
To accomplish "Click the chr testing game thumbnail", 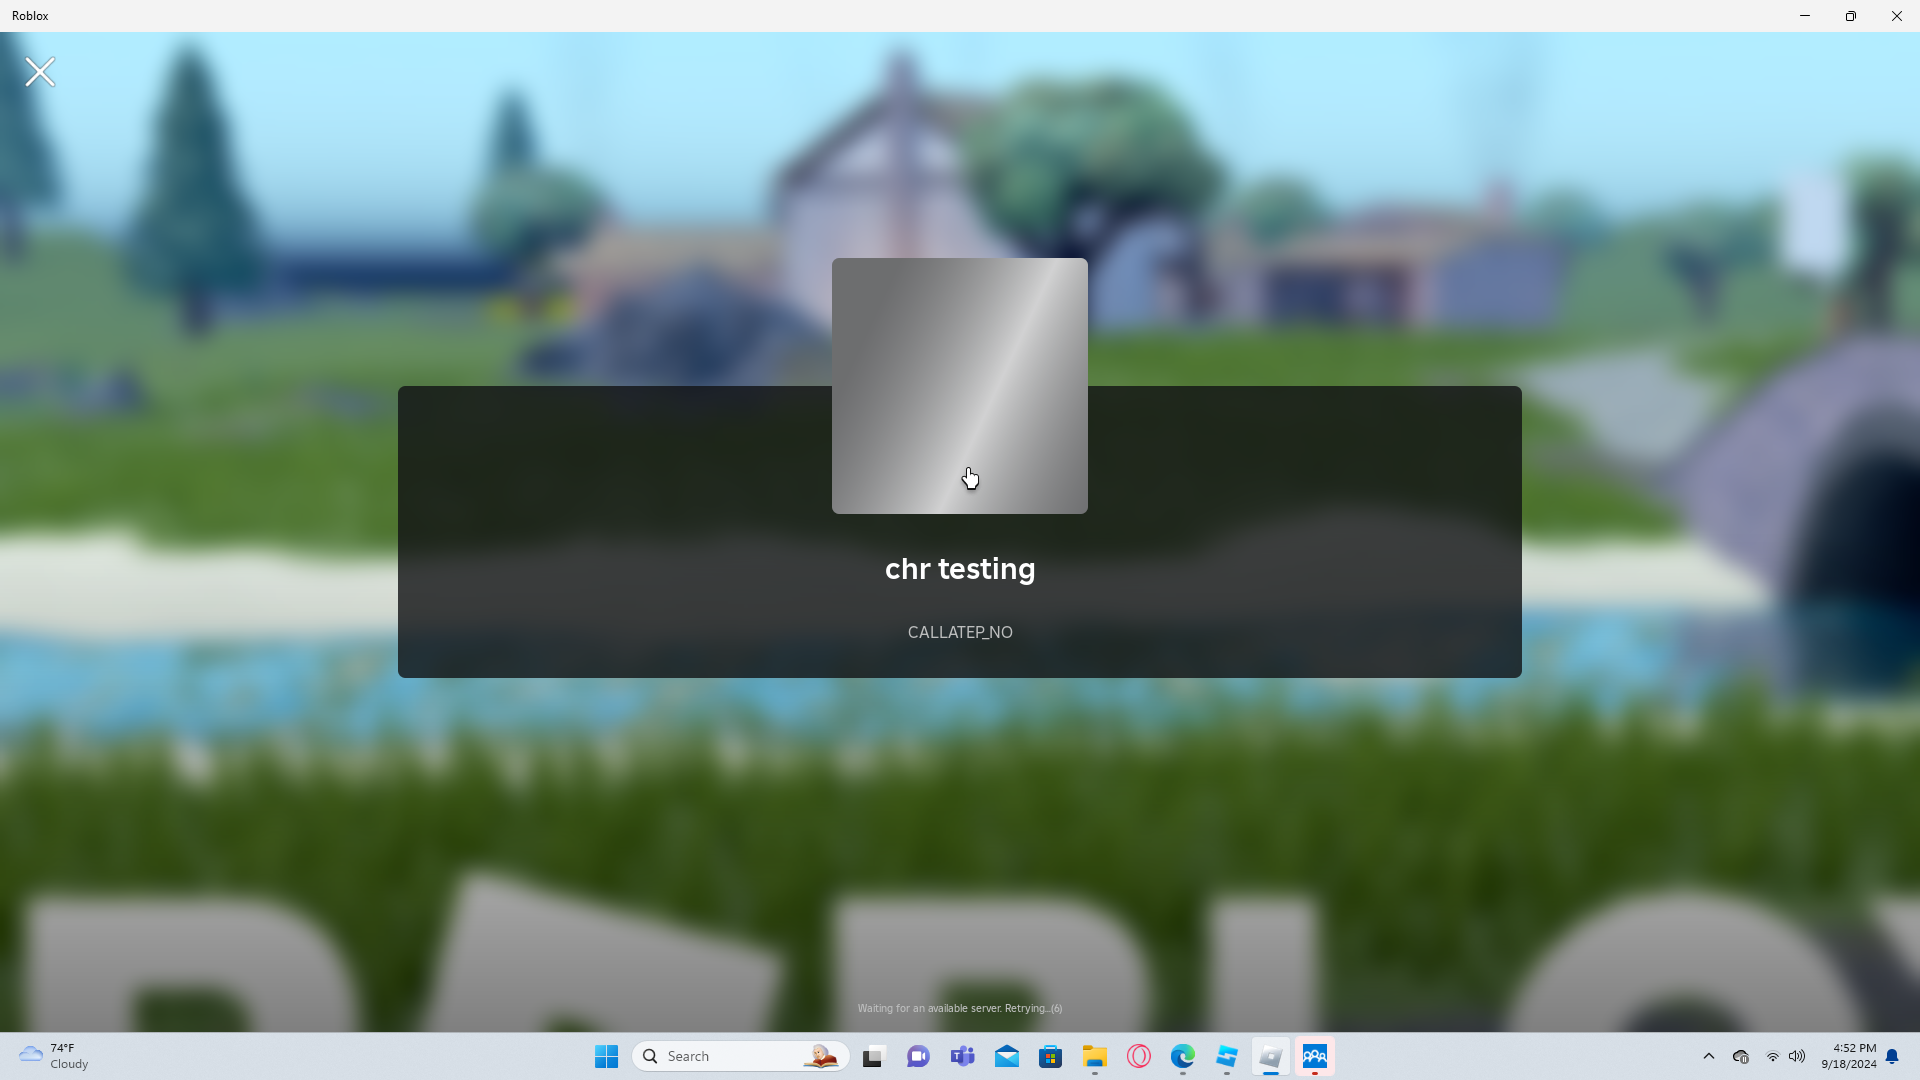I will pyautogui.click(x=959, y=385).
